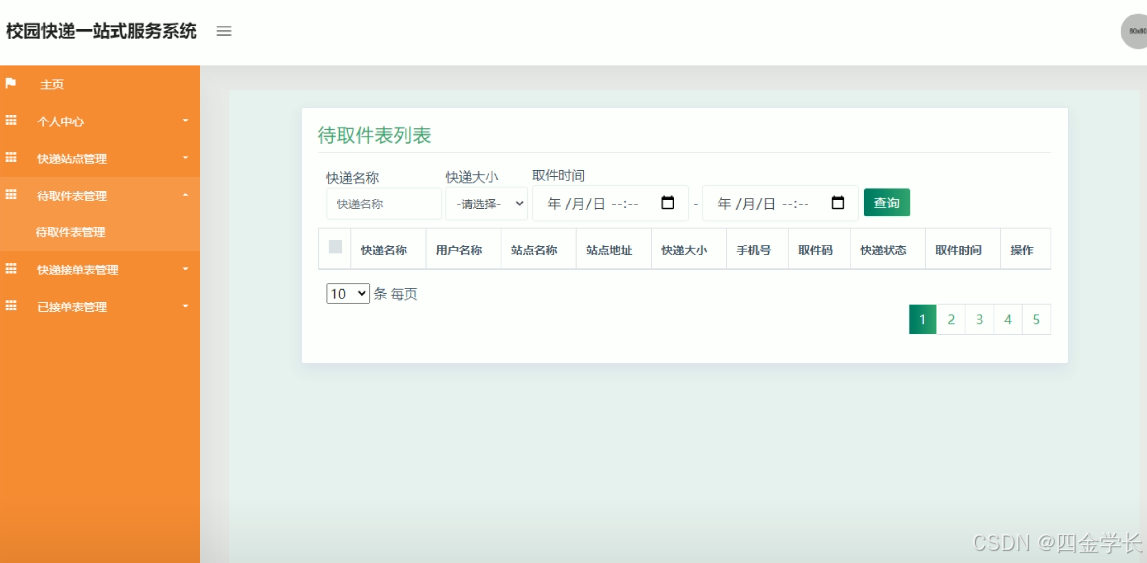Viewport: 1147px width, 563px height.
Task: Tick the select-all checkbox in table header
Action: 335,247
